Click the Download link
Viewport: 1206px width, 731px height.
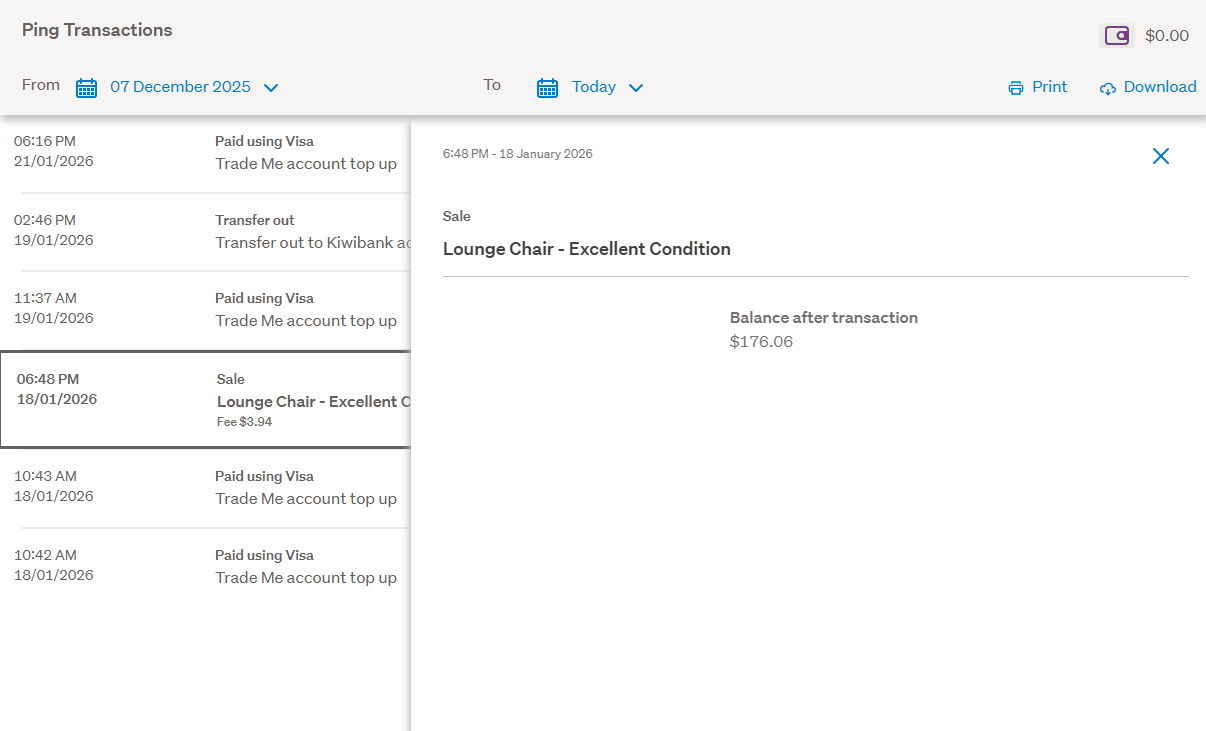point(1159,87)
